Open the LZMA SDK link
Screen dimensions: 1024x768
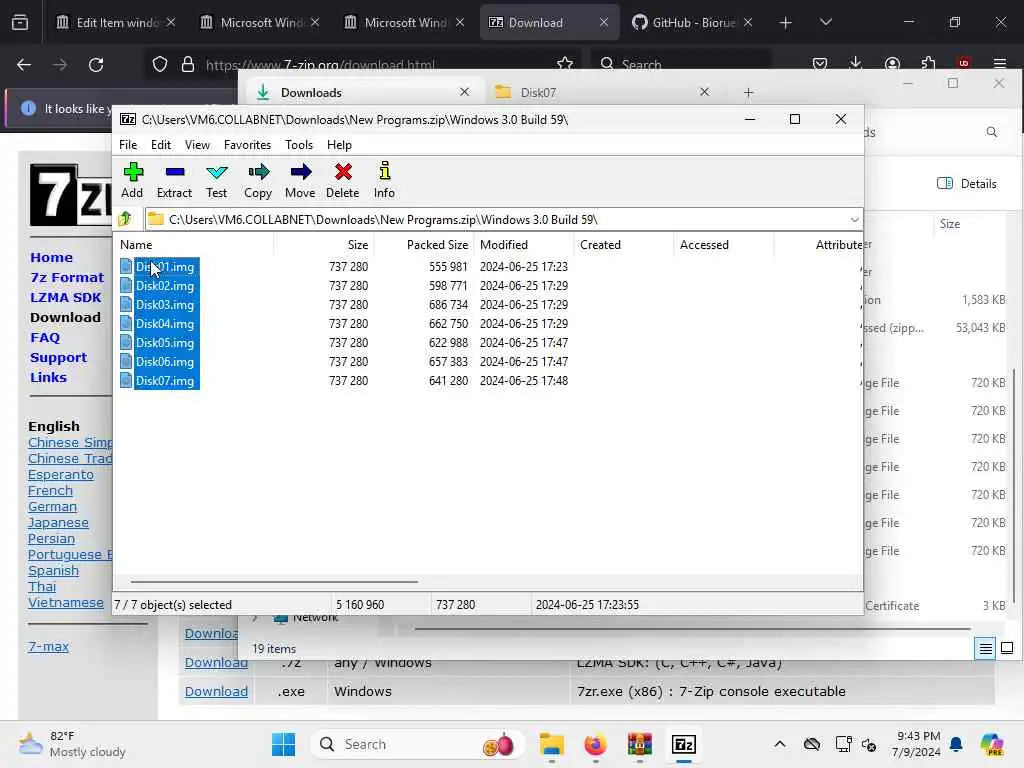(65, 298)
